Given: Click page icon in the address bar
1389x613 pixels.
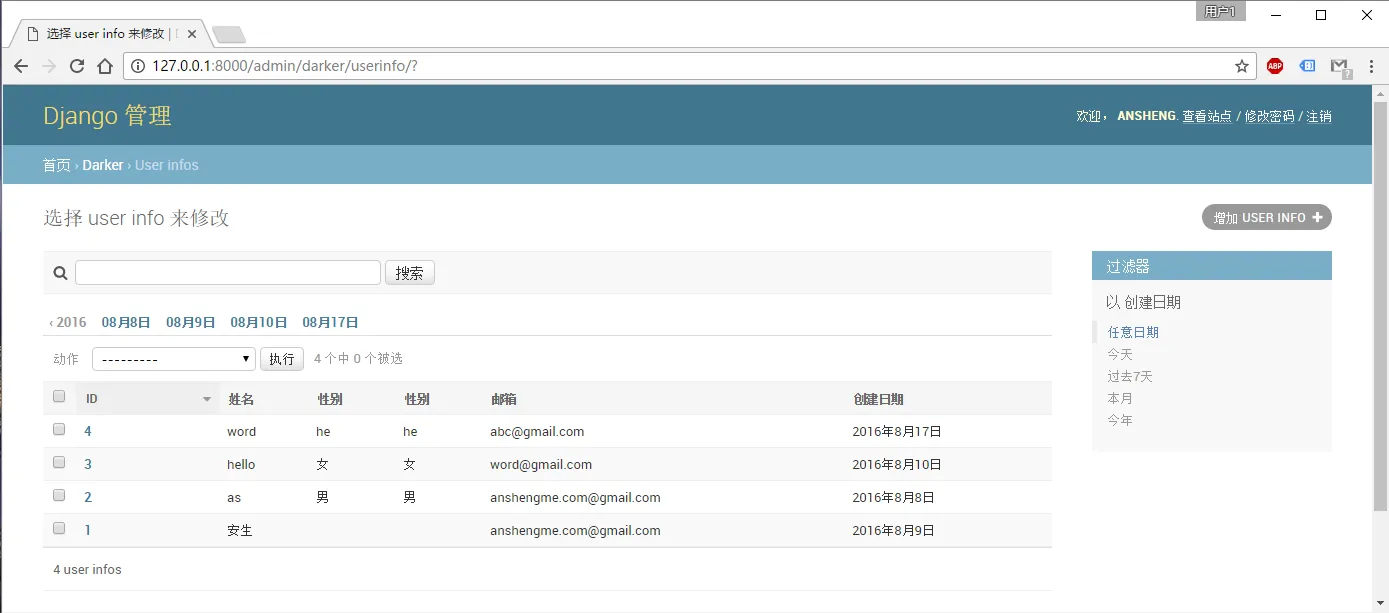Looking at the screenshot, I should point(138,67).
